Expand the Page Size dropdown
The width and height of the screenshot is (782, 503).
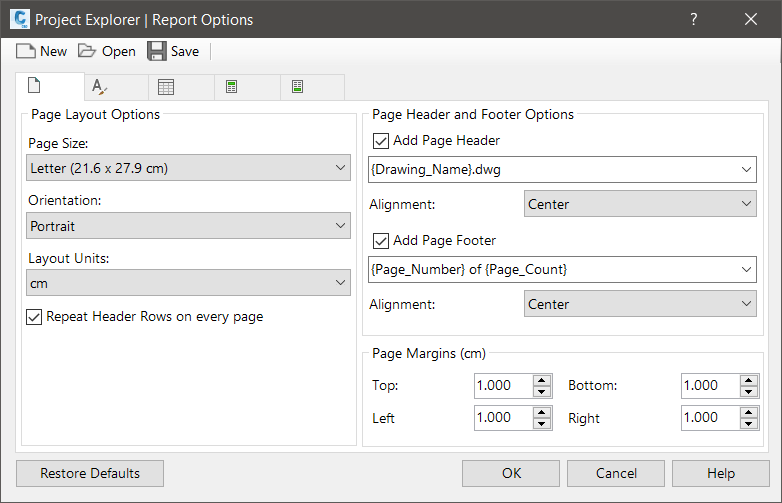pos(189,168)
